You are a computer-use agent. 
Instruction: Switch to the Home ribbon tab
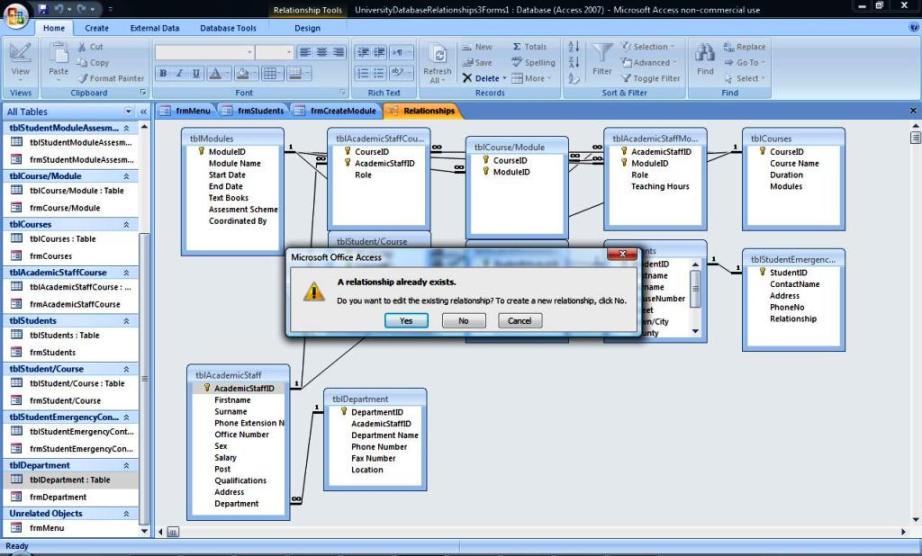click(x=54, y=28)
